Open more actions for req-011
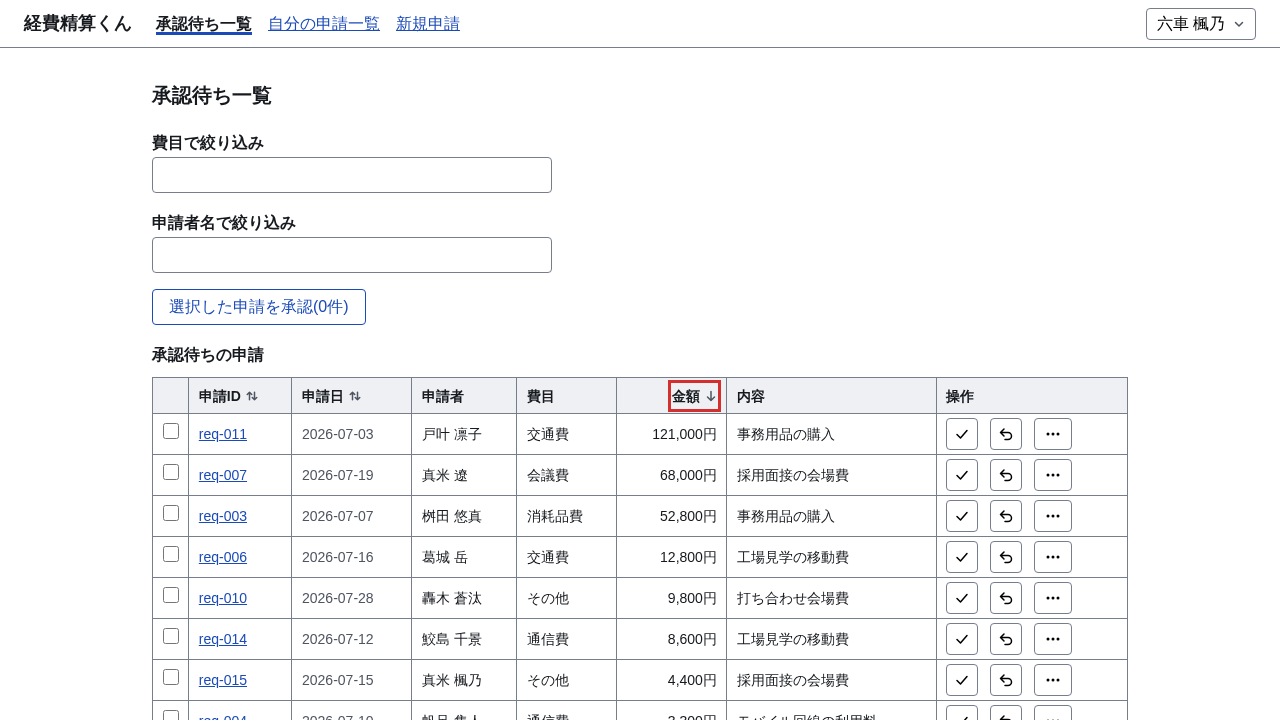 [1053, 434]
